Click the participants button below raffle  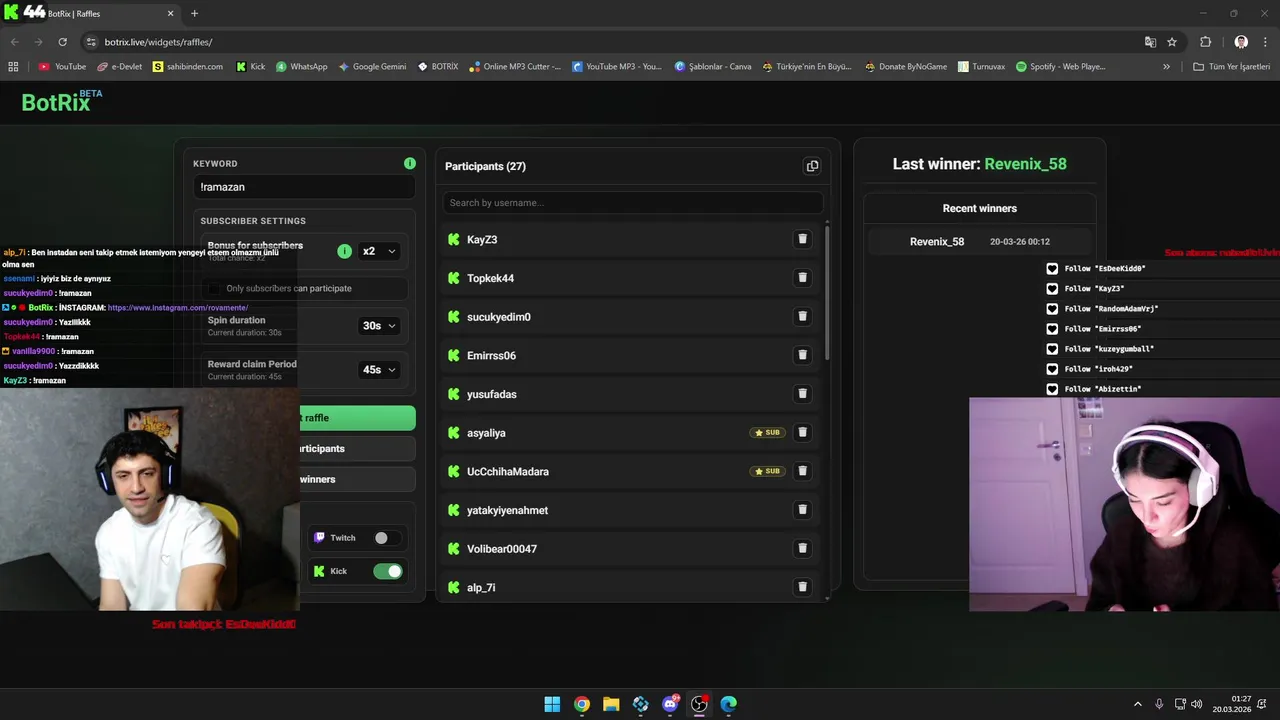point(357,448)
